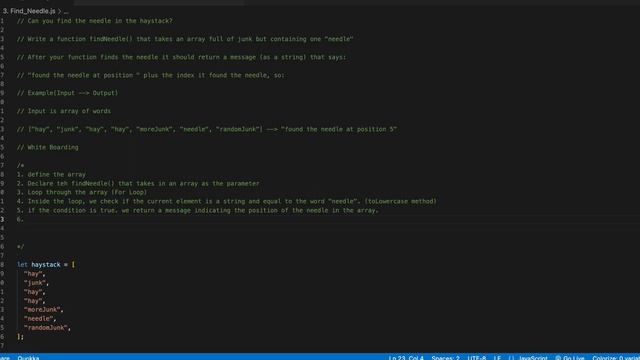Click the '// Example(Input --> Output)' comment
The width and height of the screenshot is (640, 360).
pos(67,93)
